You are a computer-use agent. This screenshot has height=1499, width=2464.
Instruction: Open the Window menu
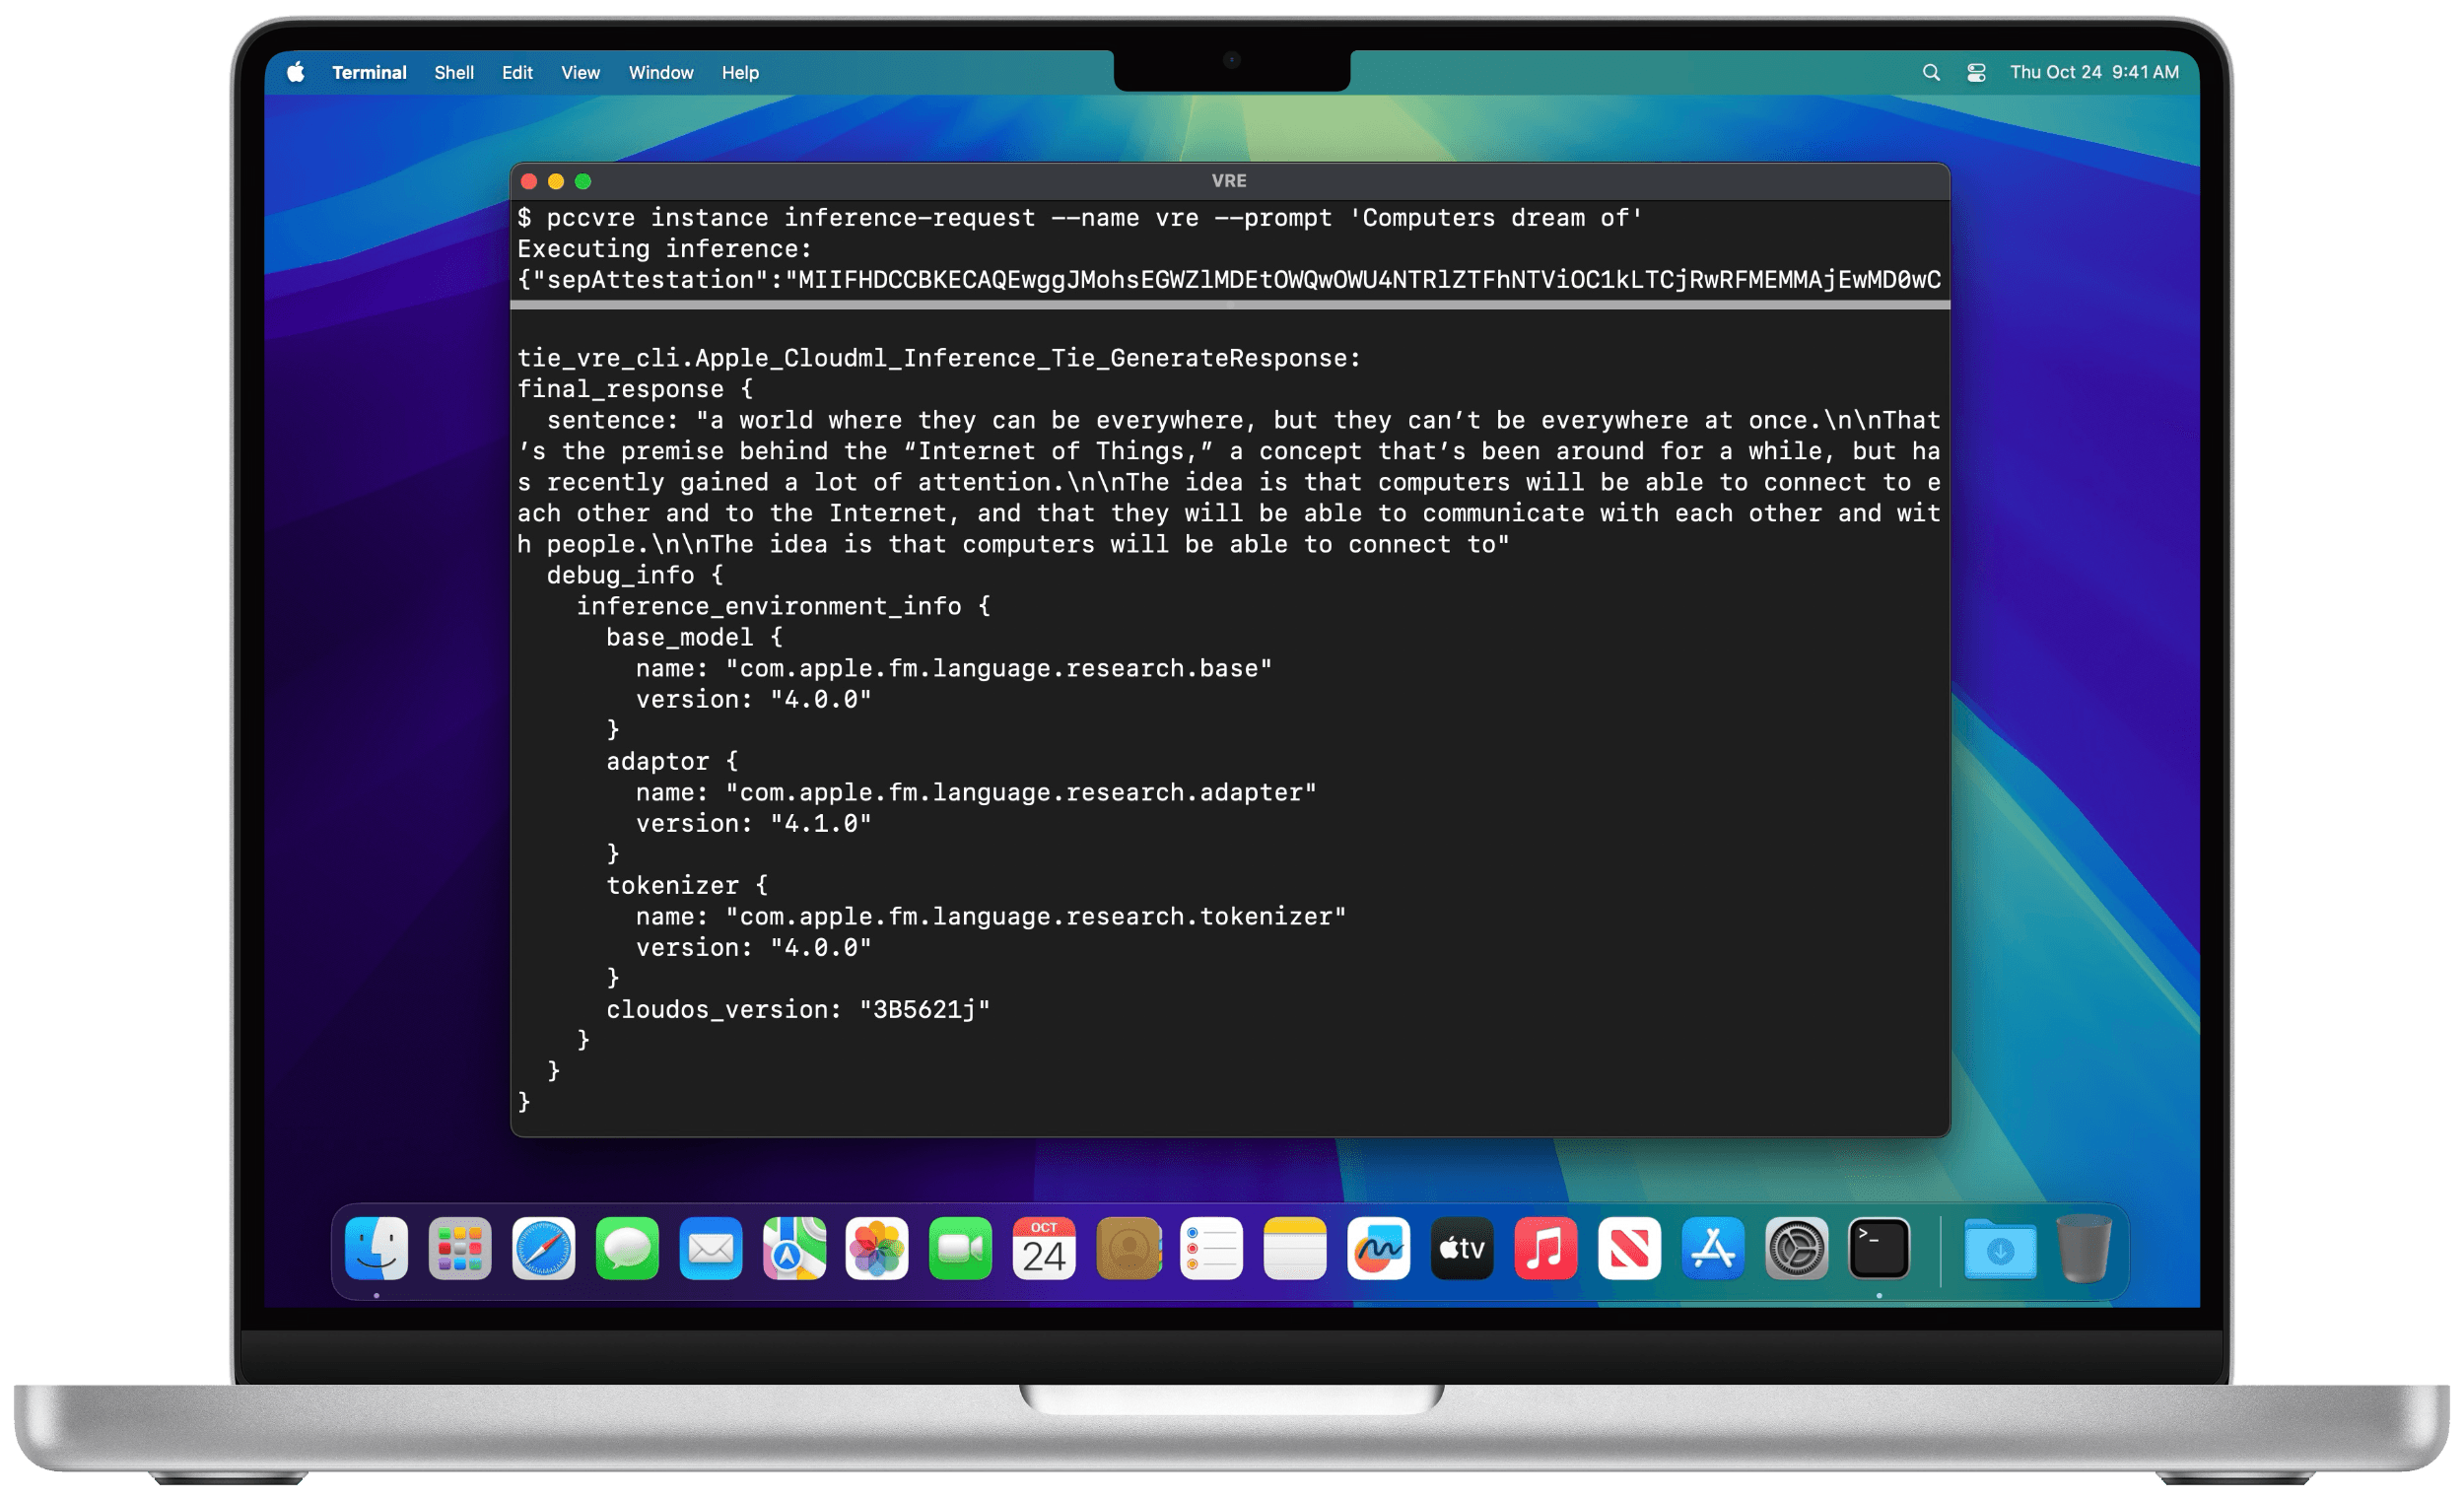pyautogui.click(x=660, y=72)
